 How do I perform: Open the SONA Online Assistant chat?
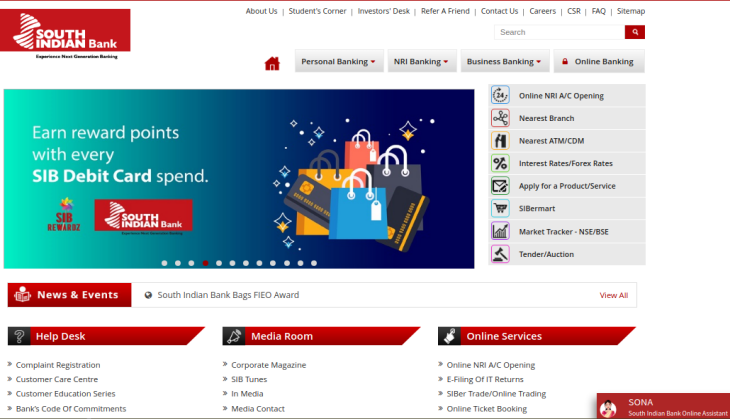click(x=663, y=406)
